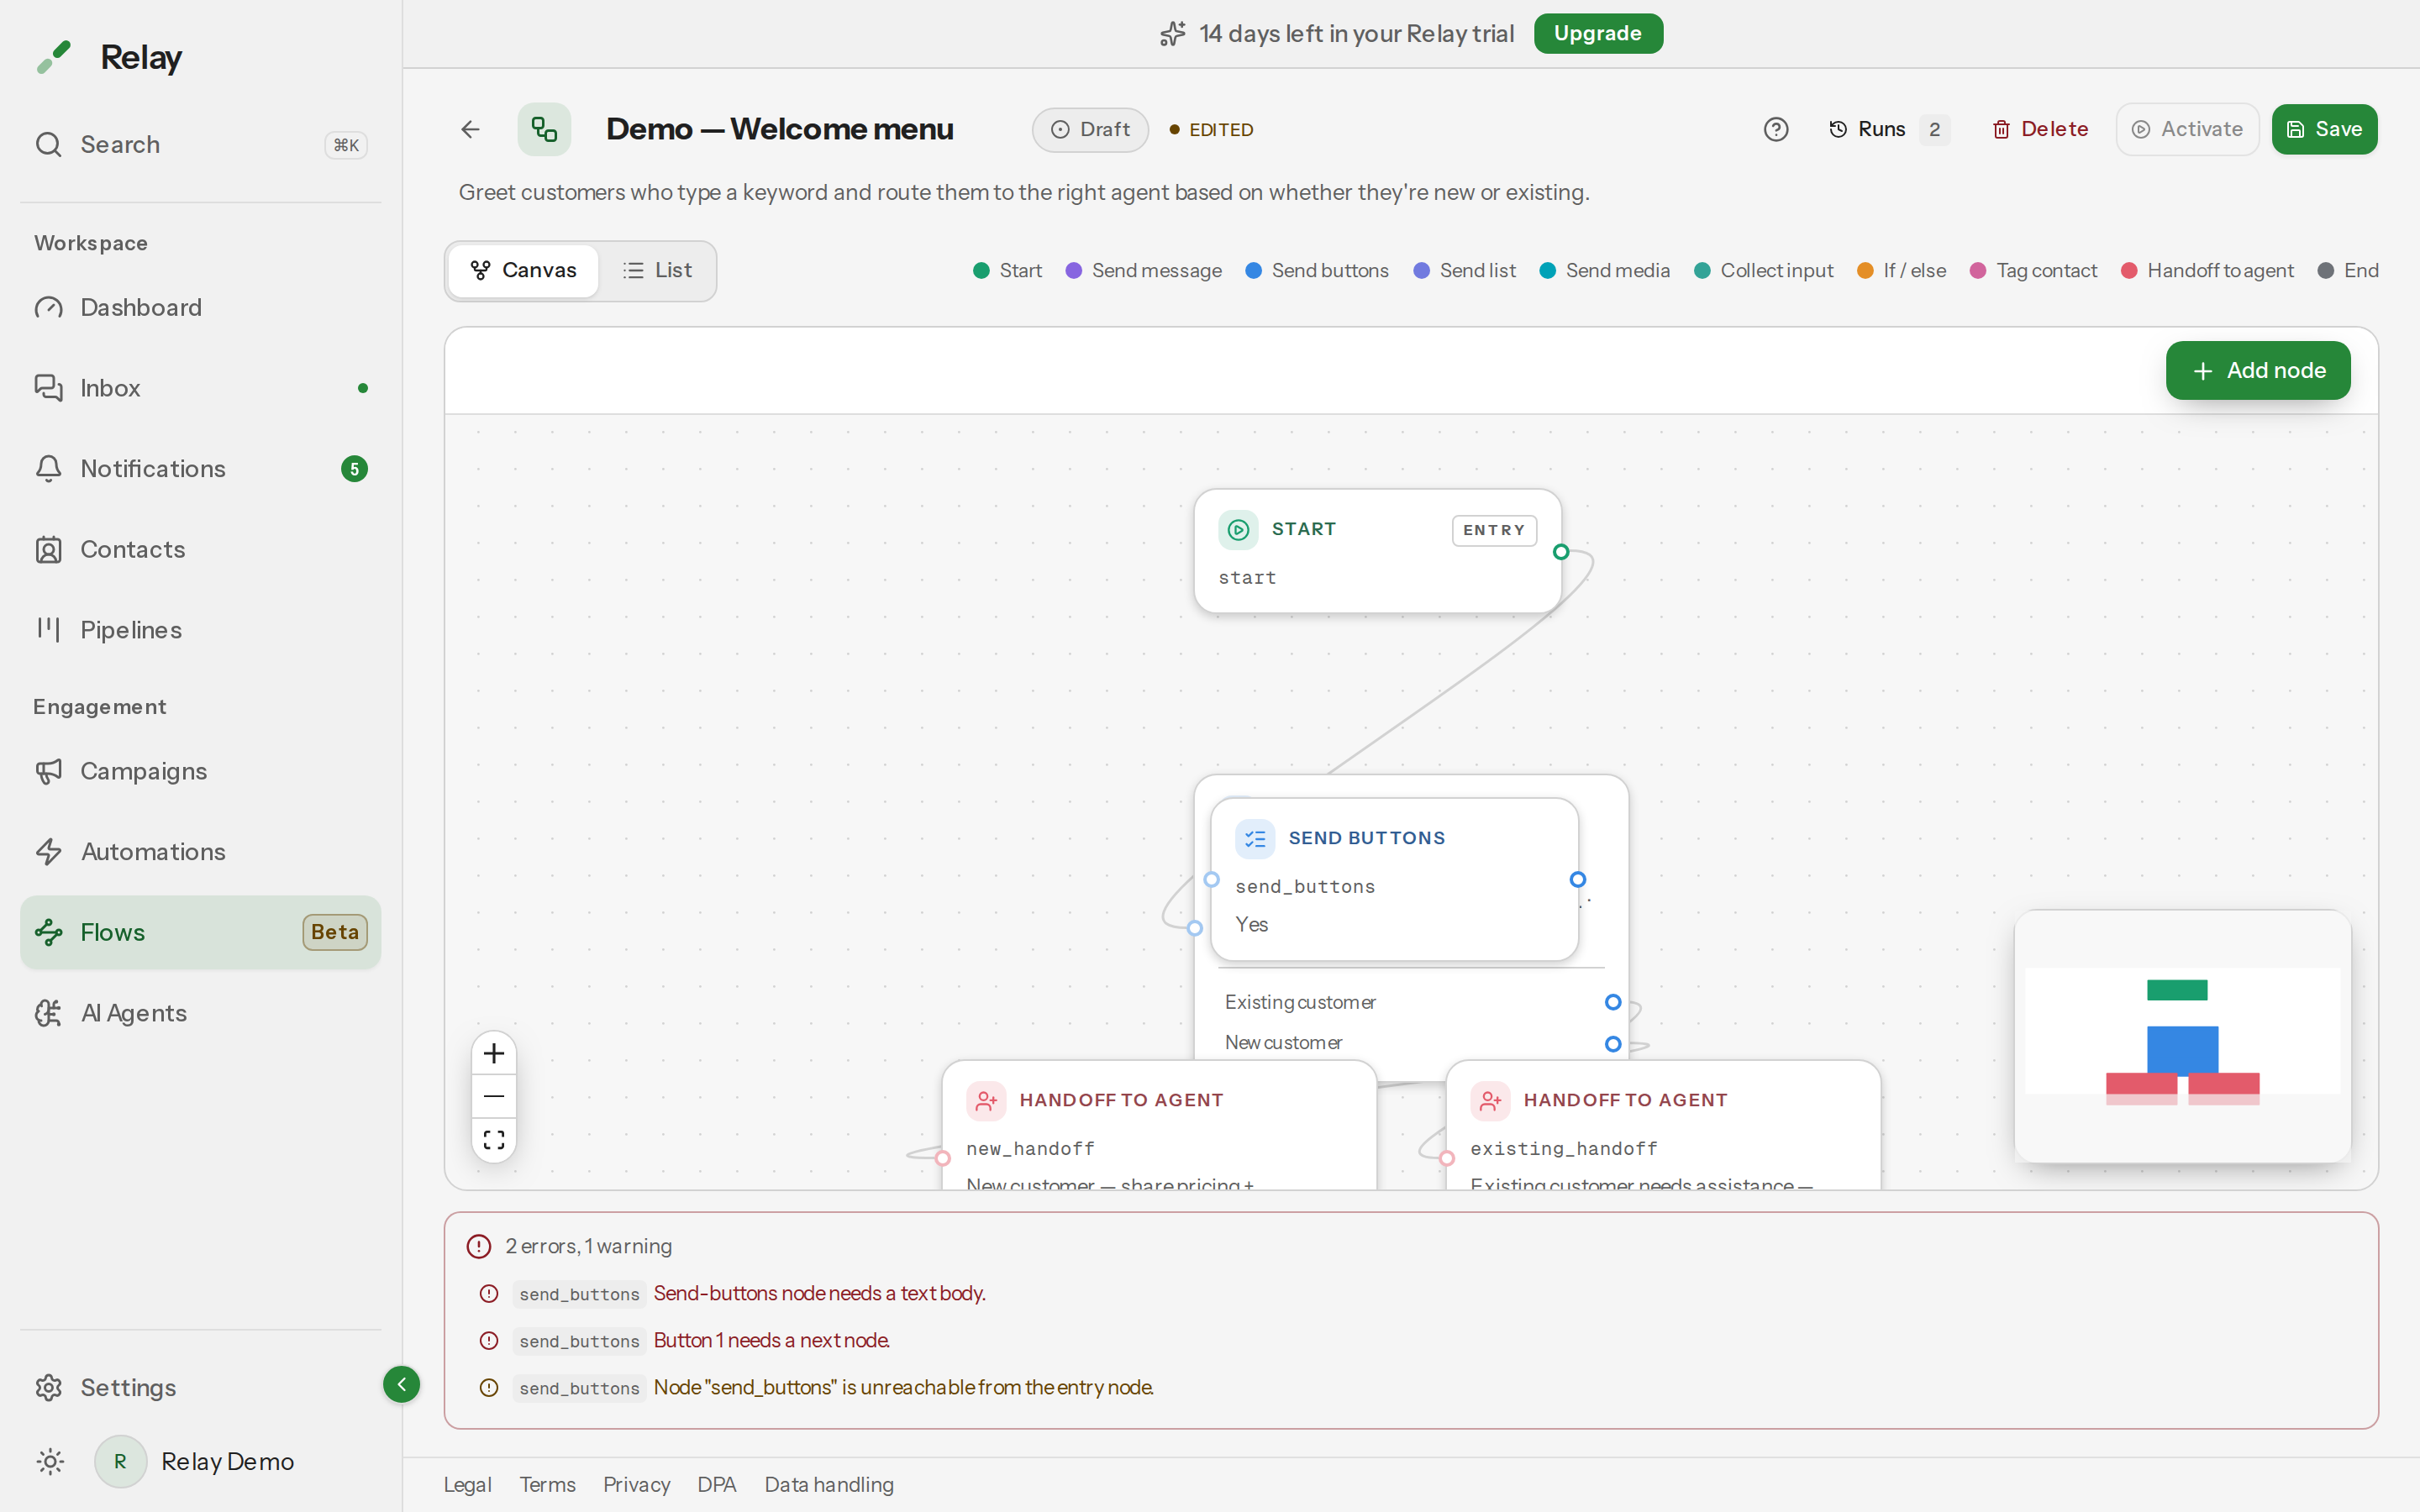Click the START node output port

[x=1561, y=552]
